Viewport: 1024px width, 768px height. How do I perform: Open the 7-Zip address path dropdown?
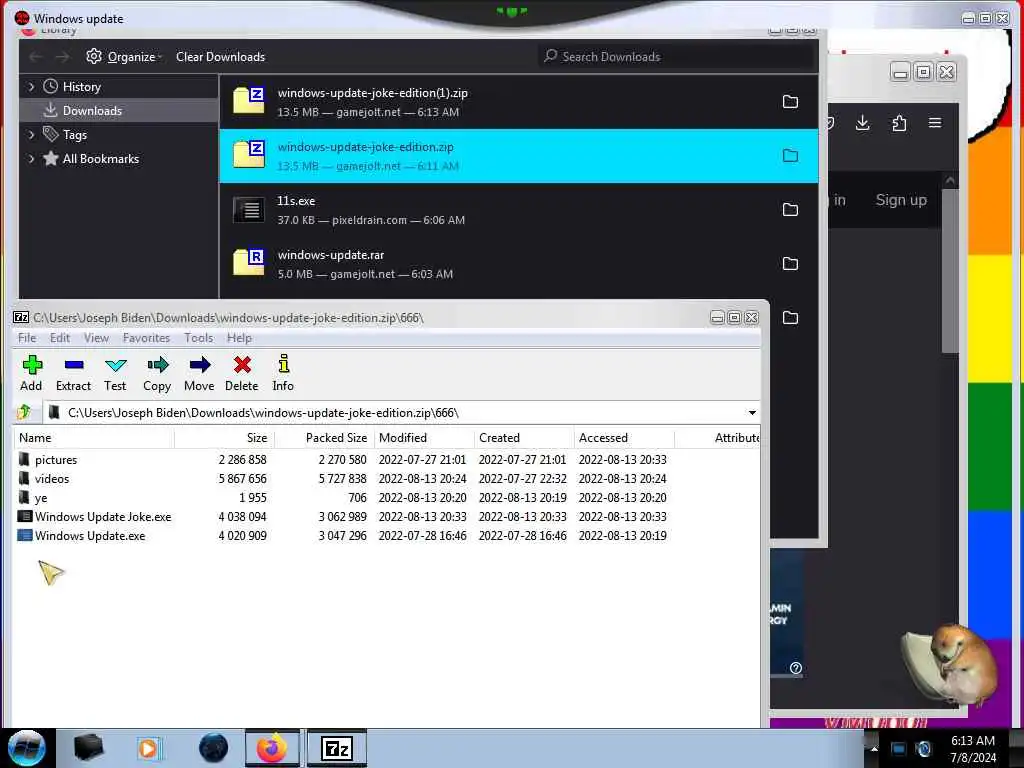(752, 413)
